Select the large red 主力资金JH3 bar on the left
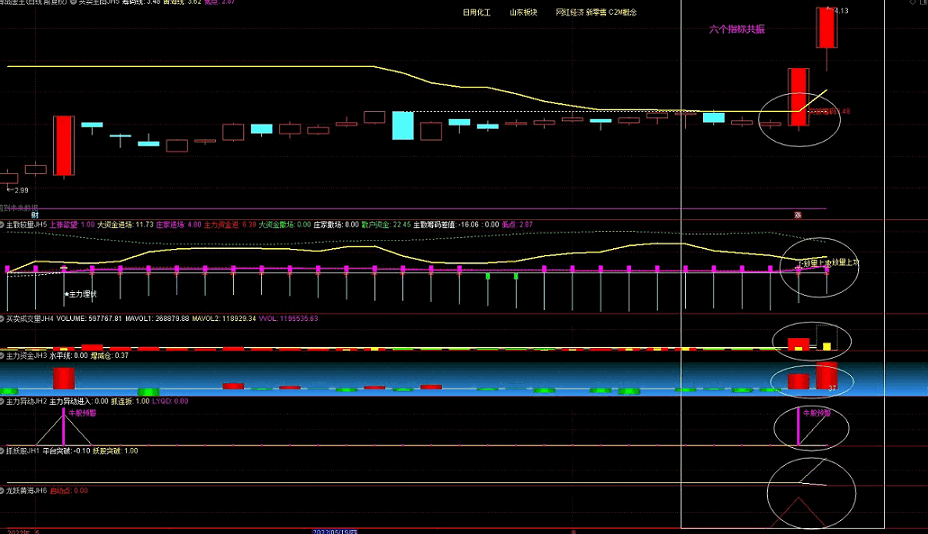 [64, 378]
